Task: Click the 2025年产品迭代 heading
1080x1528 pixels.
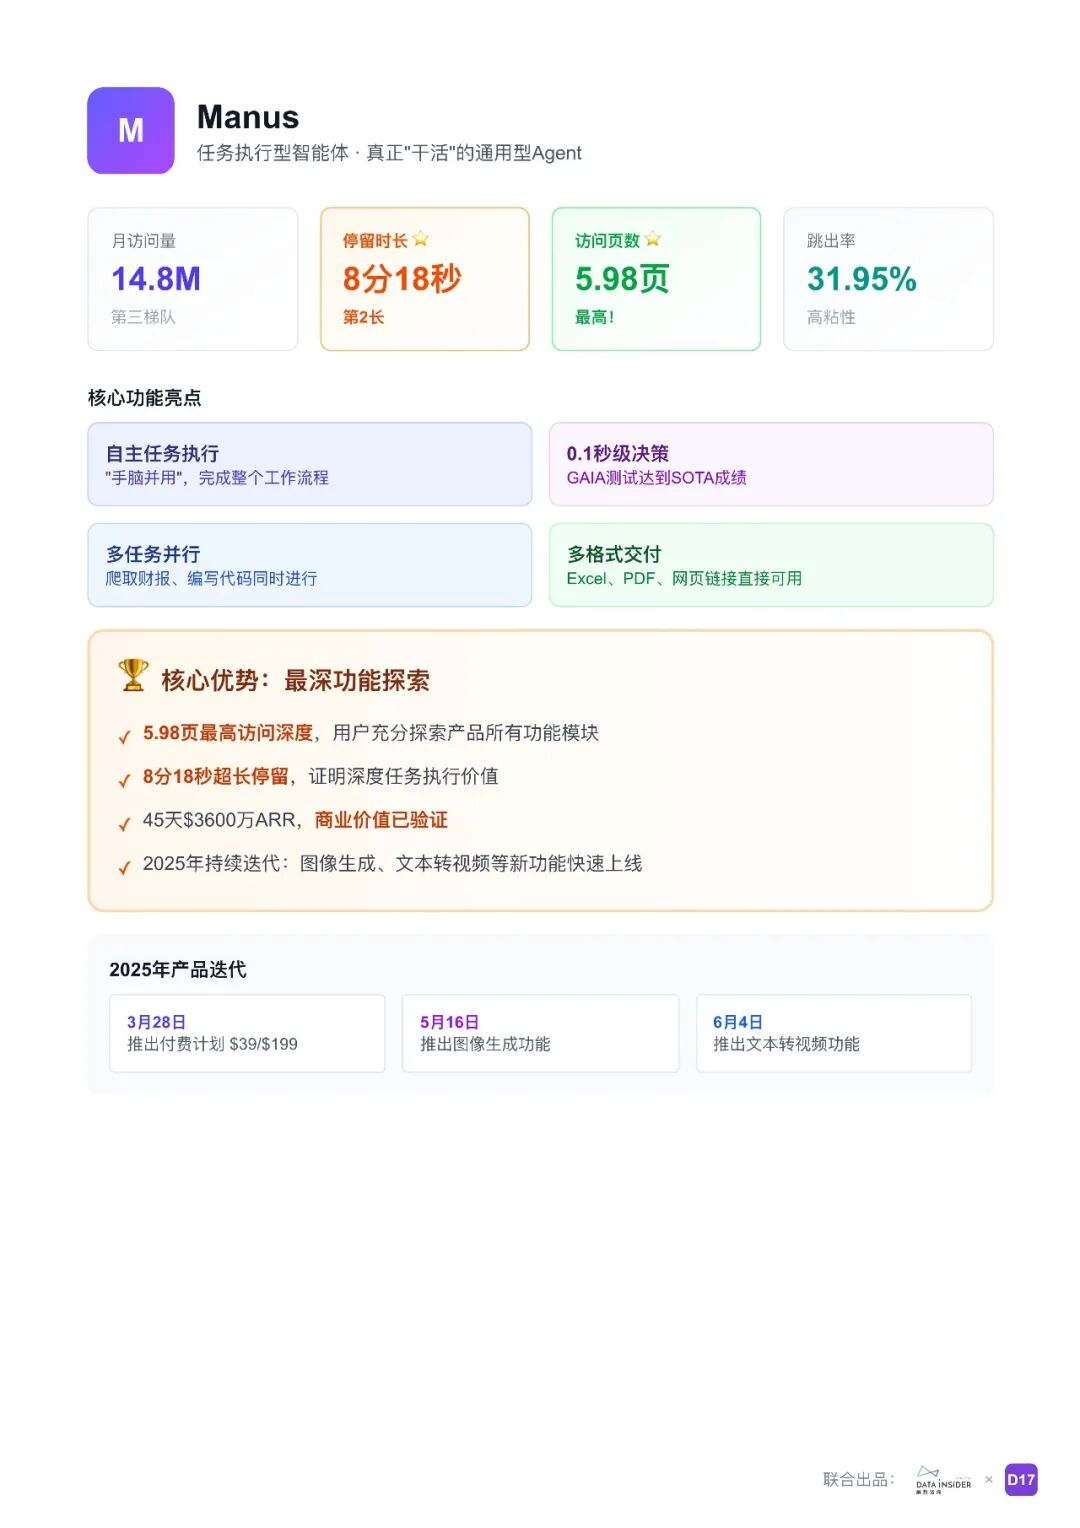Action: [178, 969]
